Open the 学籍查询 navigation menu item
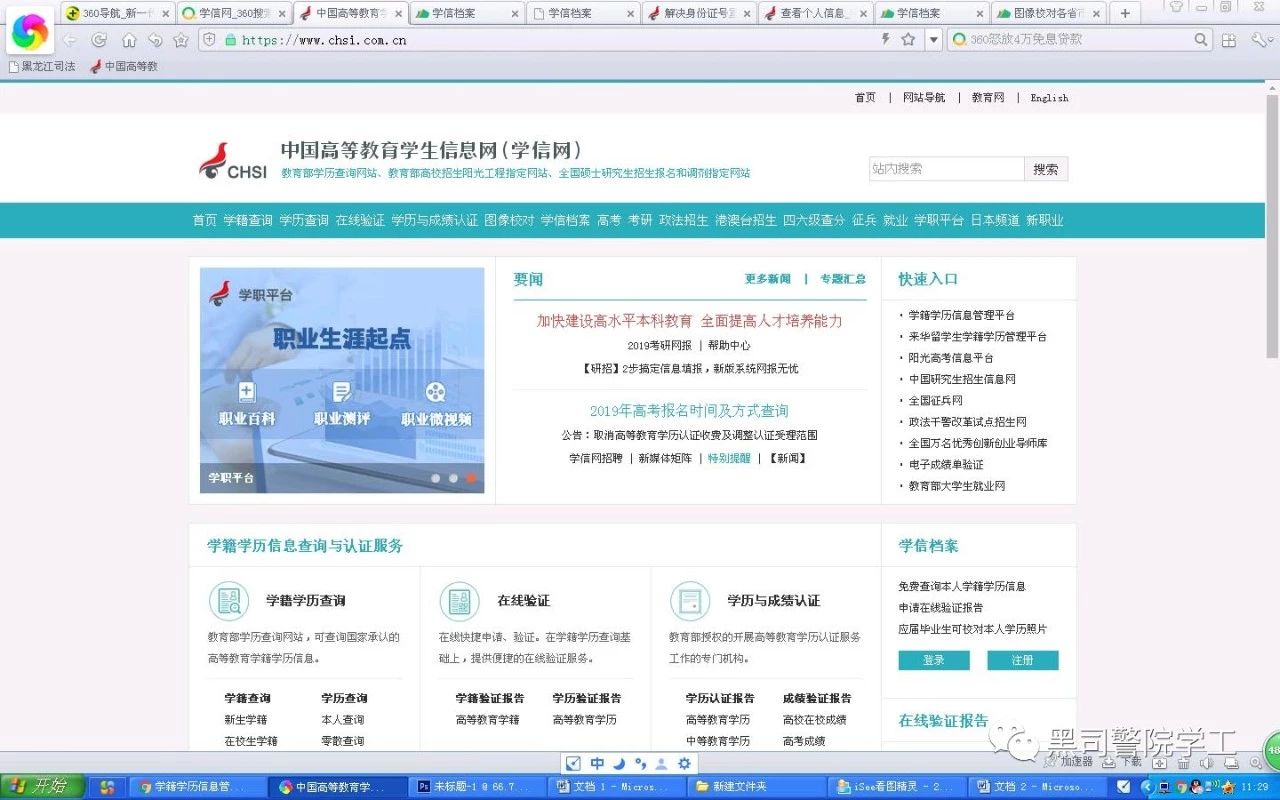1280x800 pixels. pyautogui.click(x=248, y=220)
